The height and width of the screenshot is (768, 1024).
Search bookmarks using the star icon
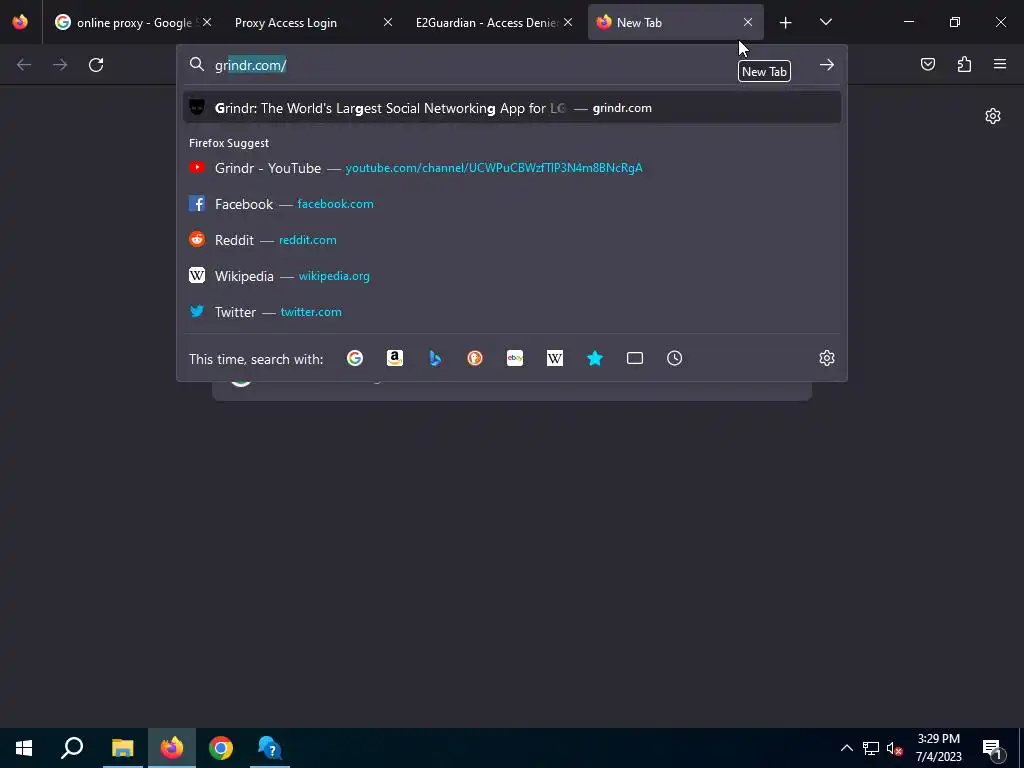595,358
